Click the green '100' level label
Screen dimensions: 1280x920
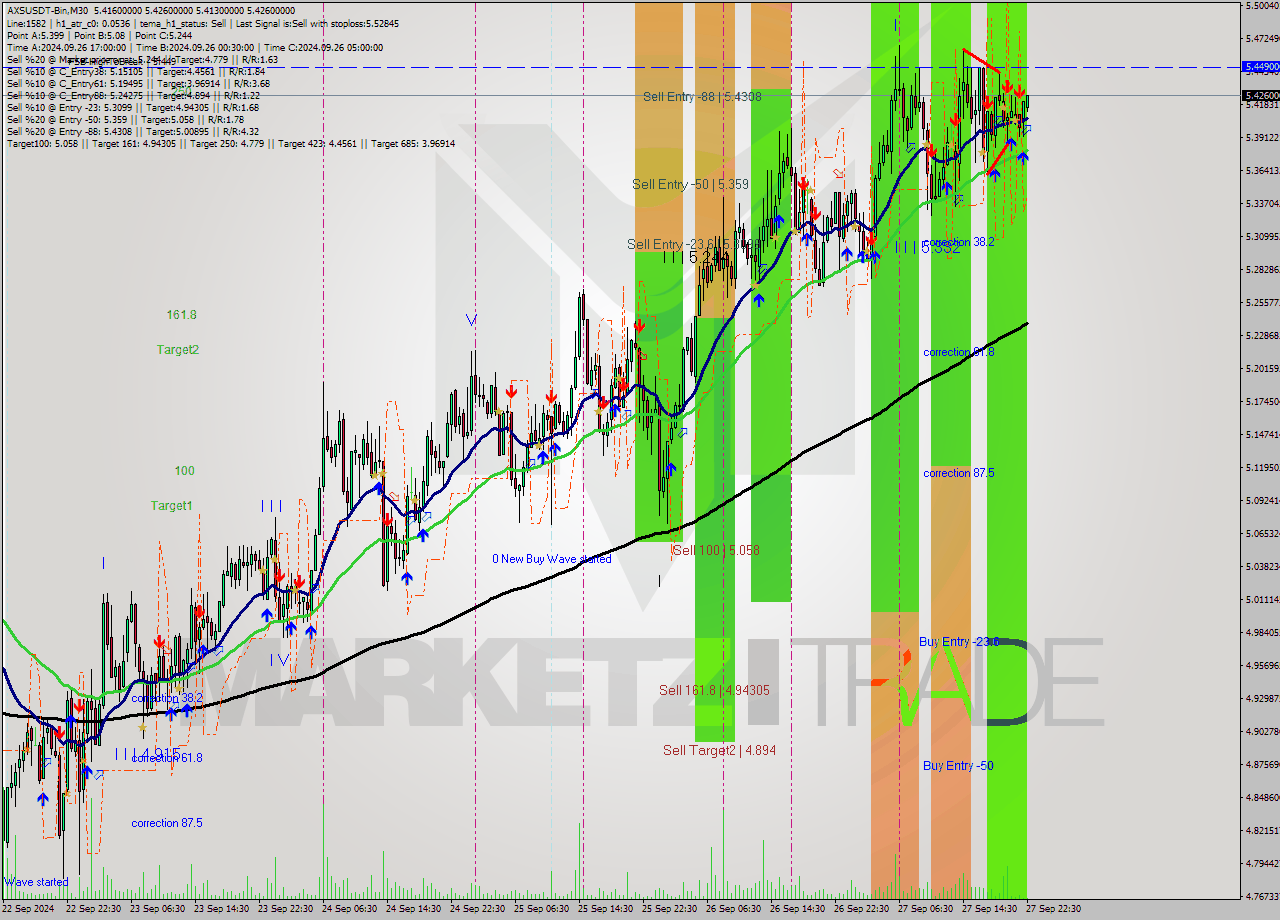(x=184, y=471)
